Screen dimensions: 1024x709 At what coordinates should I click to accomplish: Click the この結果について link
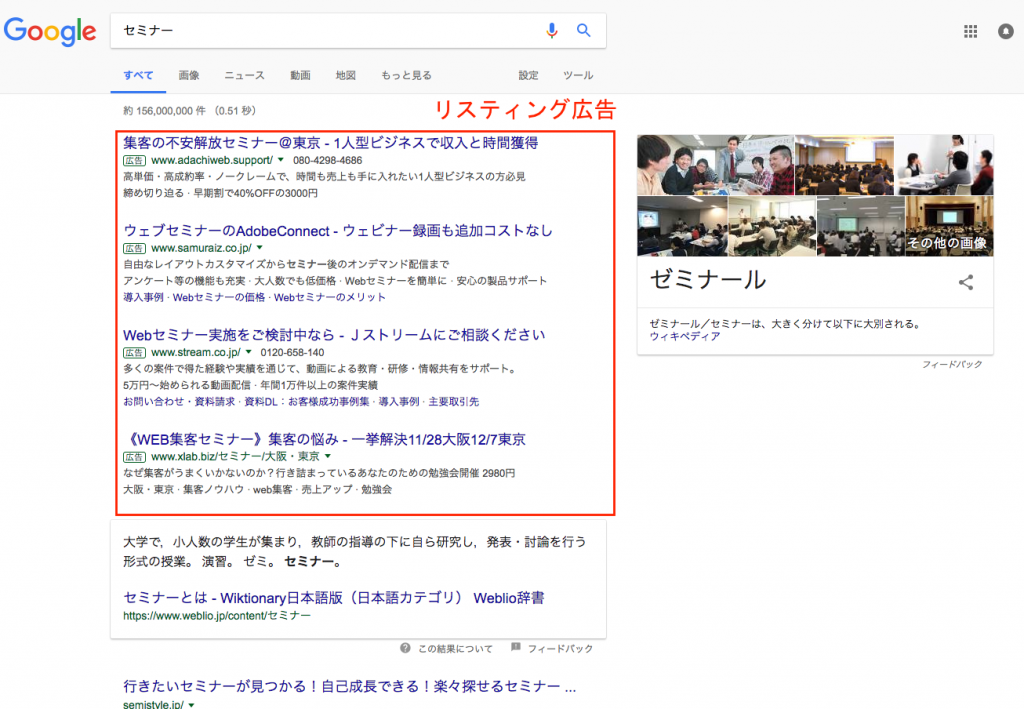(455, 648)
